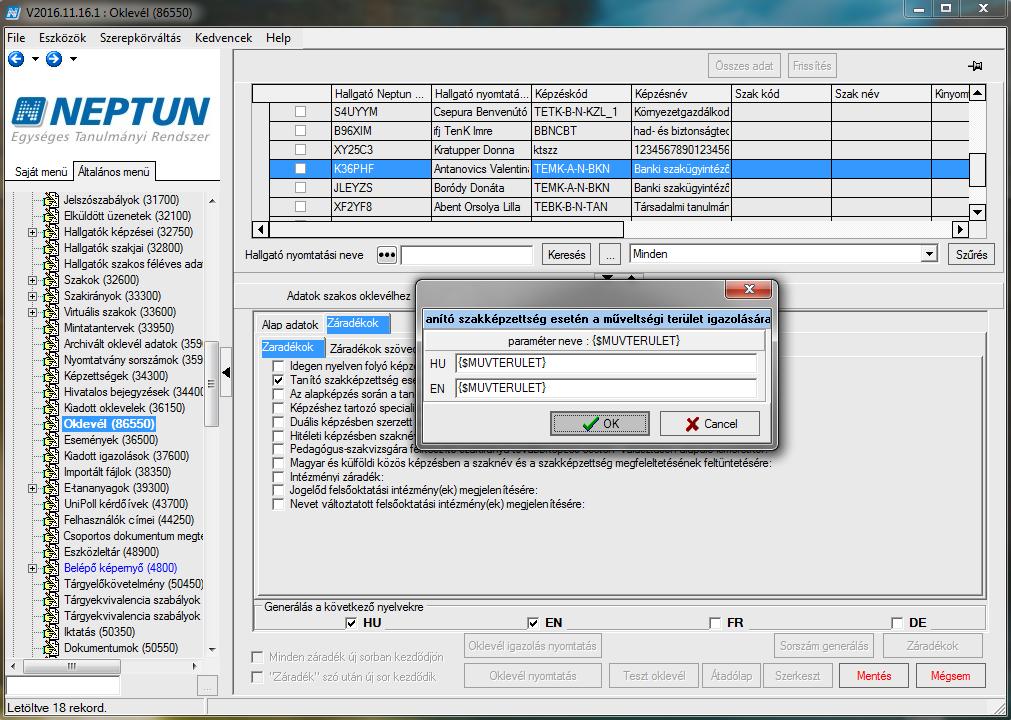Open the Kedvencek menu
The height and width of the screenshot is (720, 1011).
pos(224,38)
